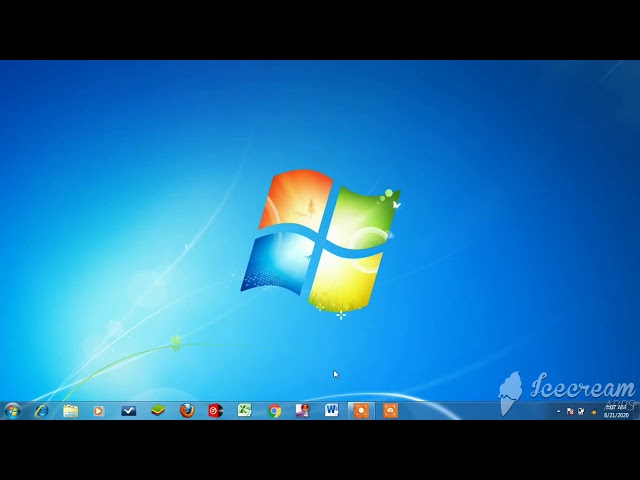Image resolution: width=640 pixels, height=480 pixels.
Task: Open Action Center flag icon in the tray
Action: tap(570, 411)
